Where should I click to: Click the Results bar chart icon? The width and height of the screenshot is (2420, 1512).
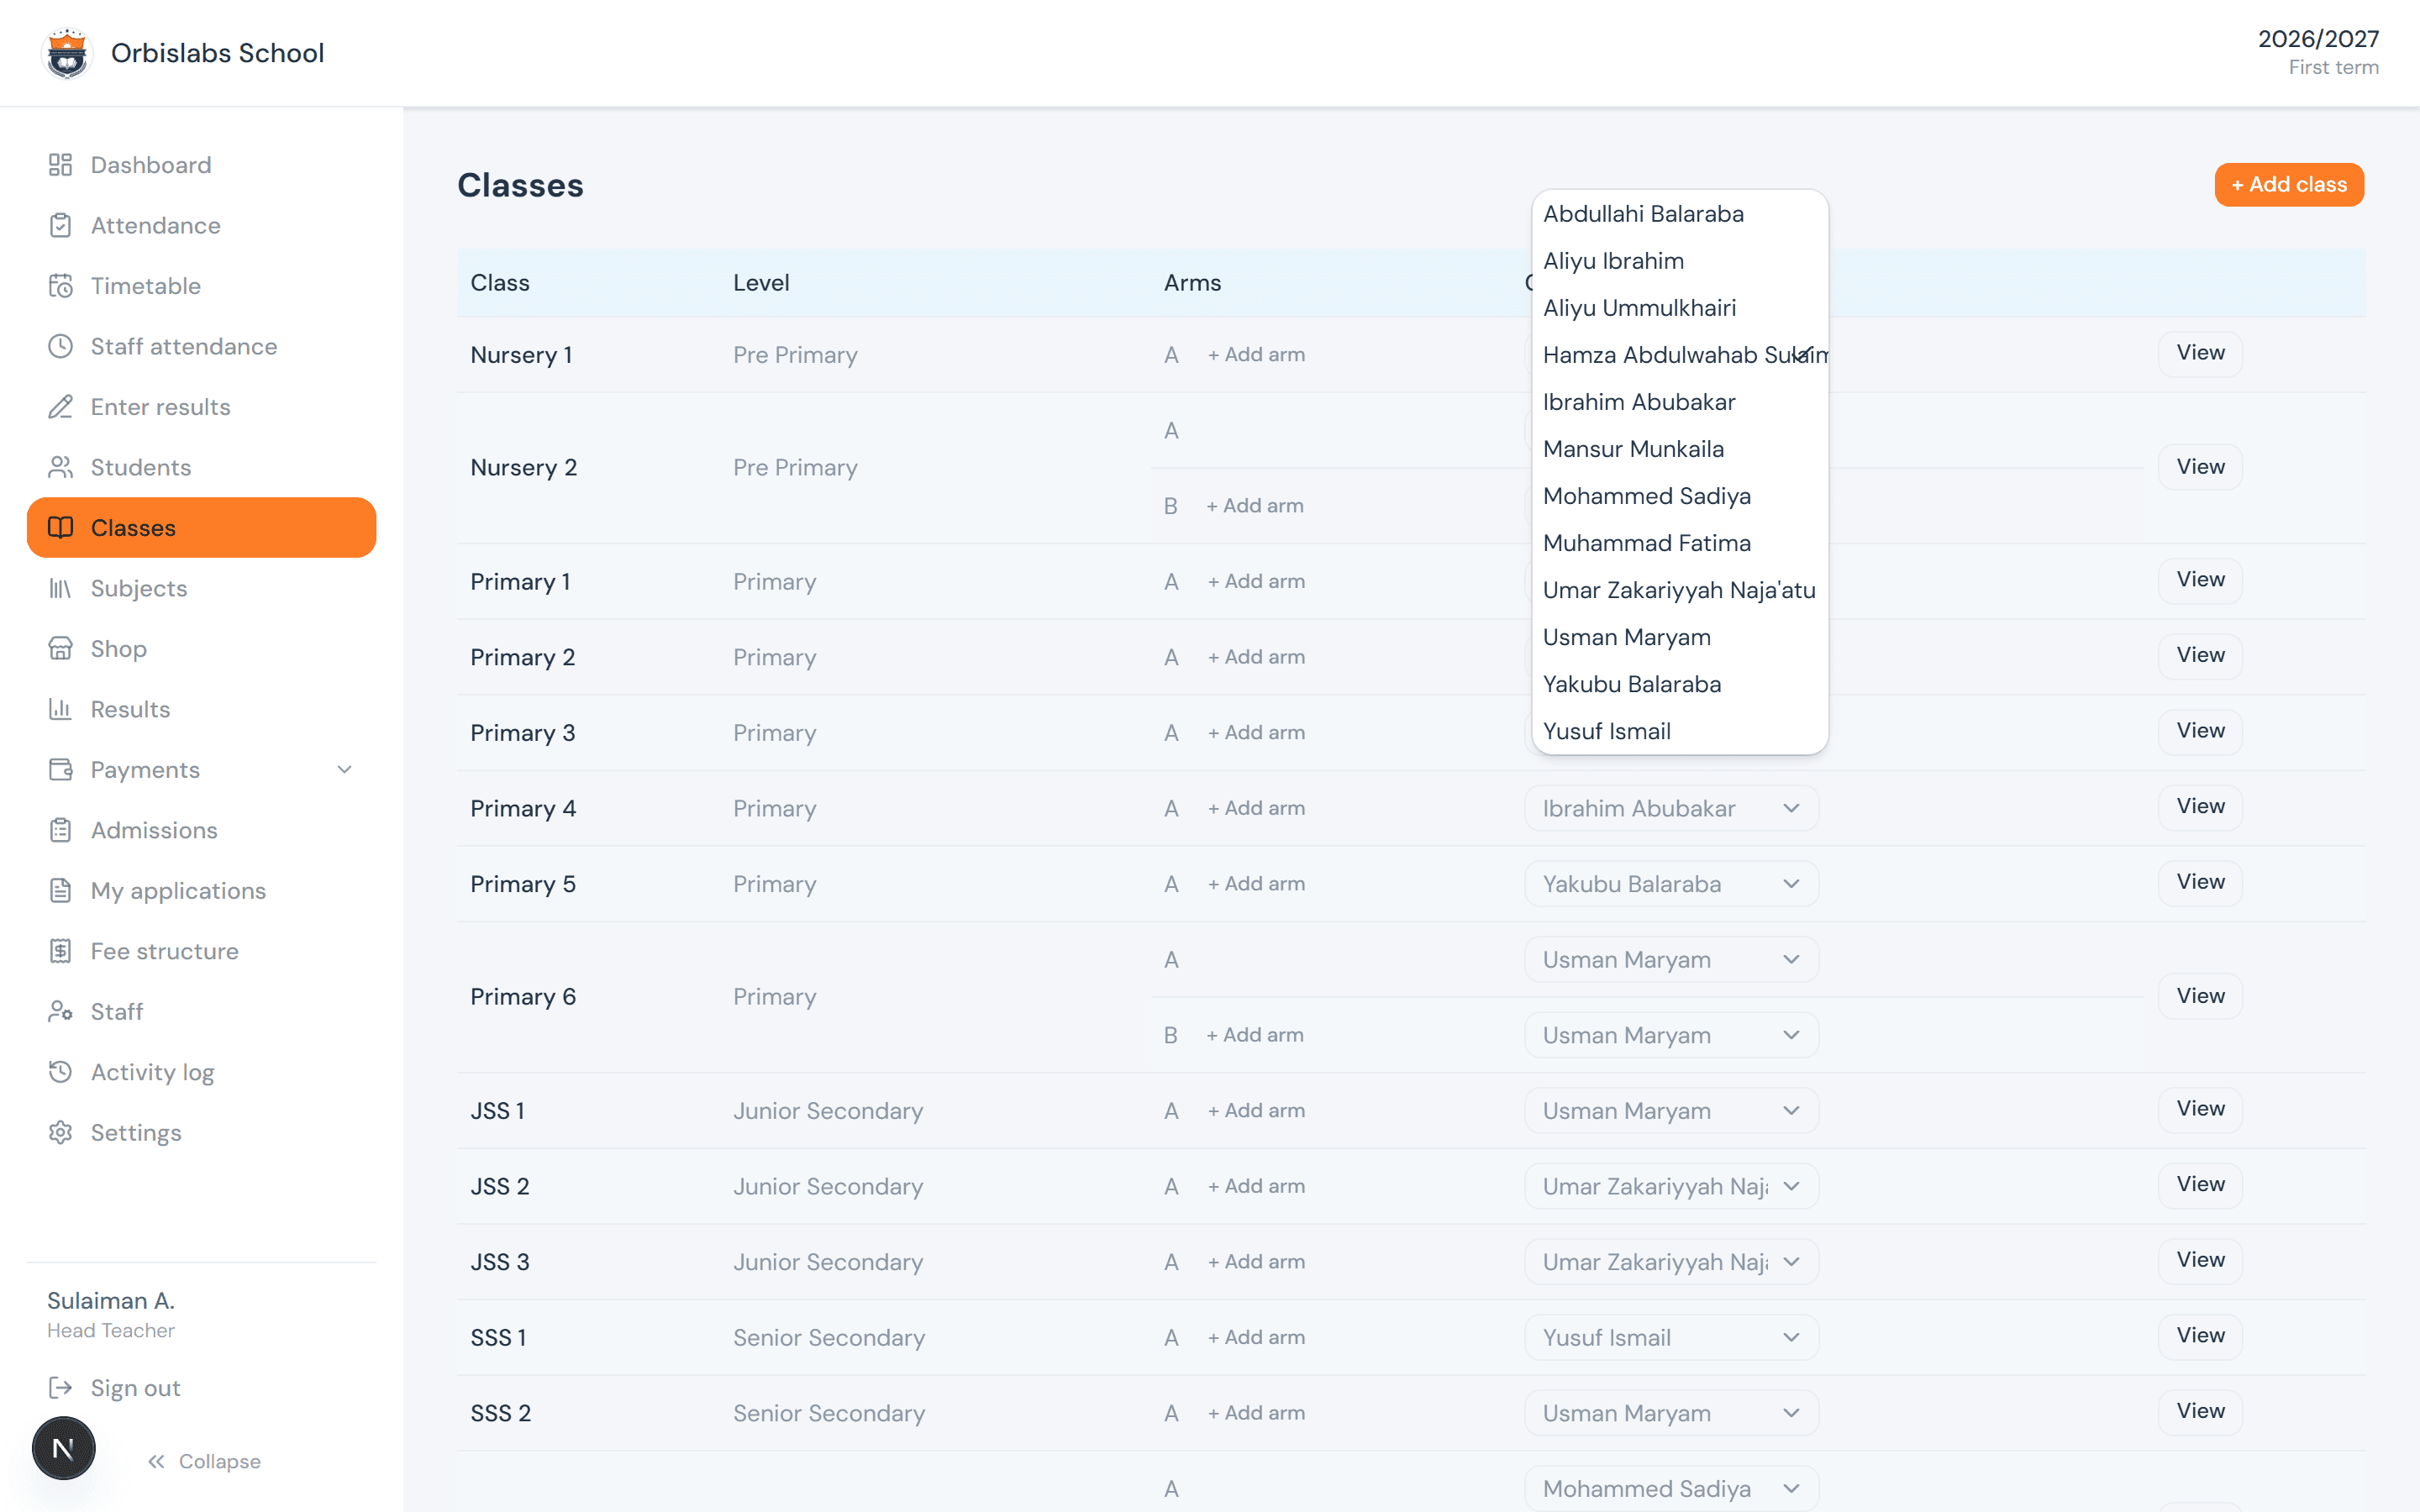[x=60, y=710]
